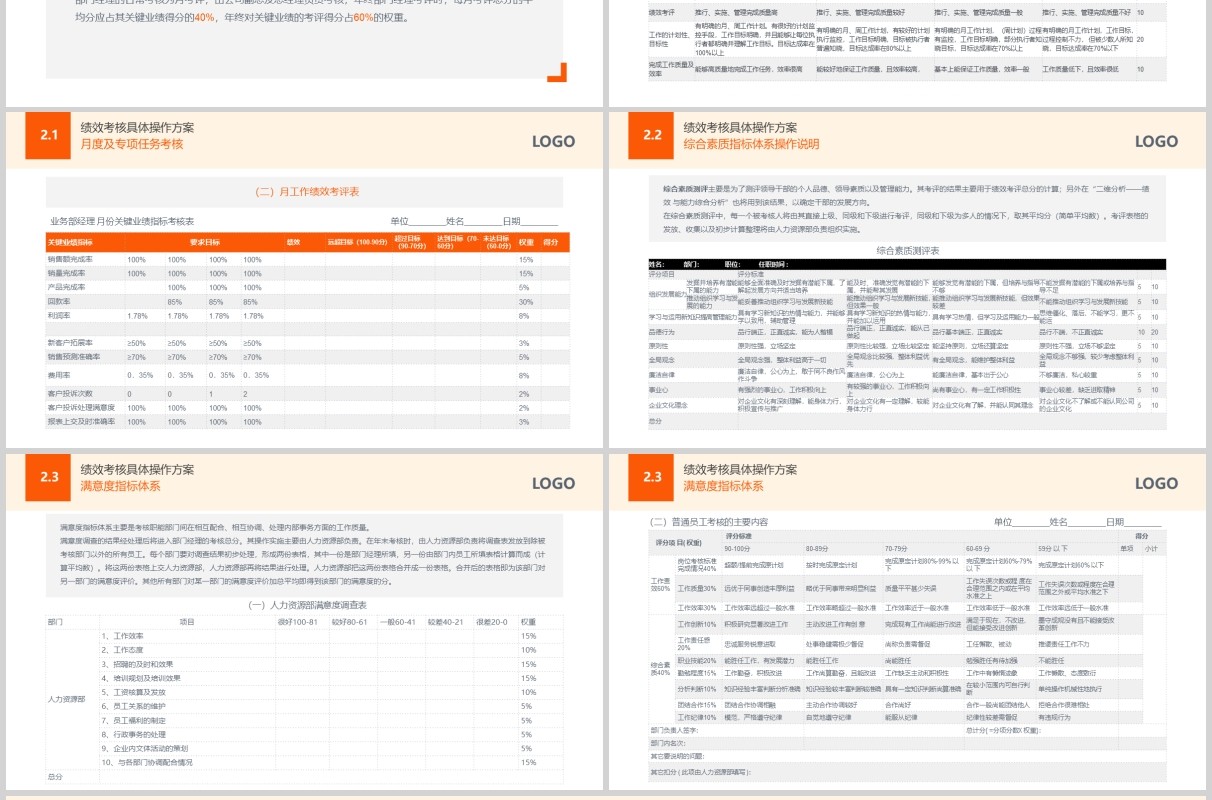Select the subtitle 月度及专项任务考核

(132, 144)
